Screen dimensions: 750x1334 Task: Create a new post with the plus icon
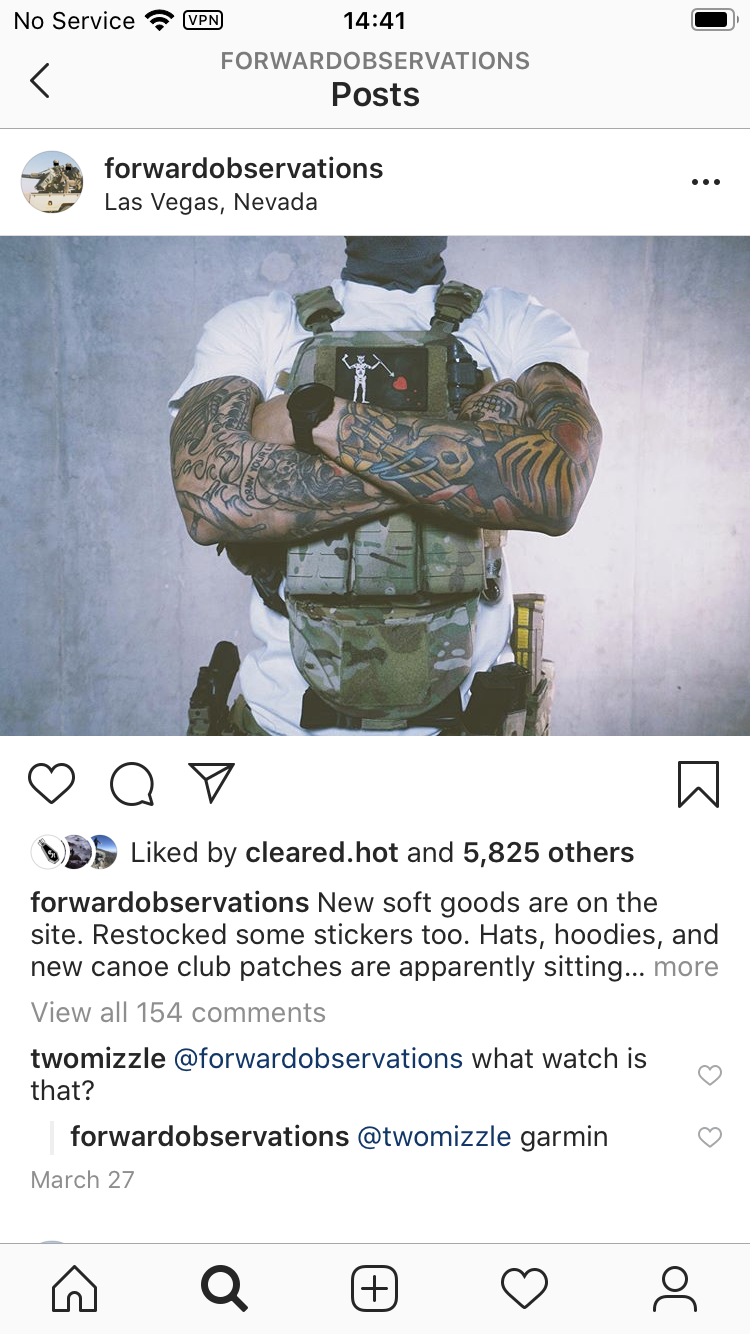(x=375, y=1289)
